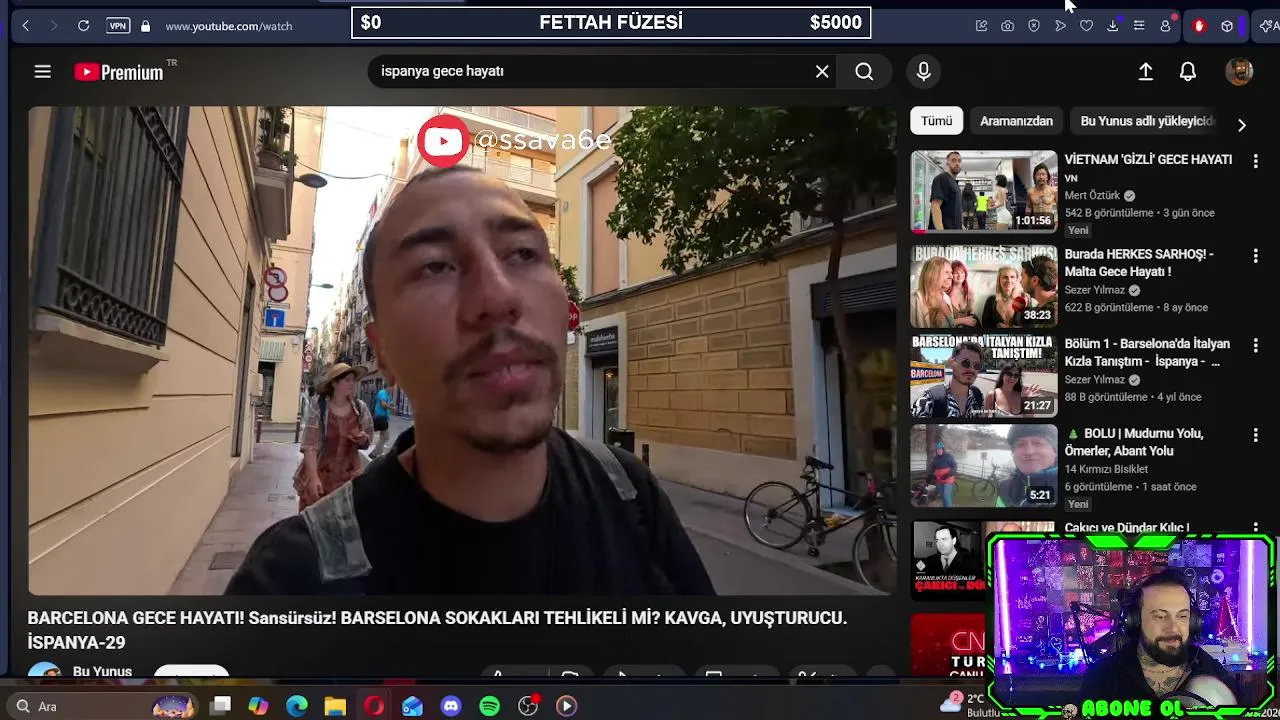
Task: Open thumbnail of 'Burada HERKES SARHOŞ!' video
Action: pos(984,286)
